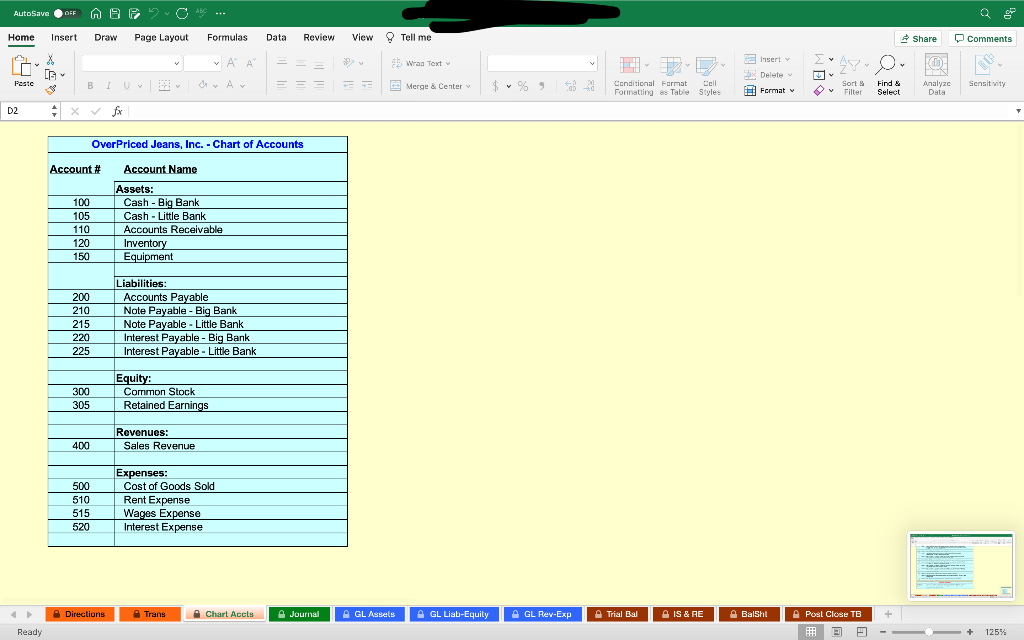Switch to the Formulas ribbon tab
The image size is (1024, 640).
click(227, 37)
